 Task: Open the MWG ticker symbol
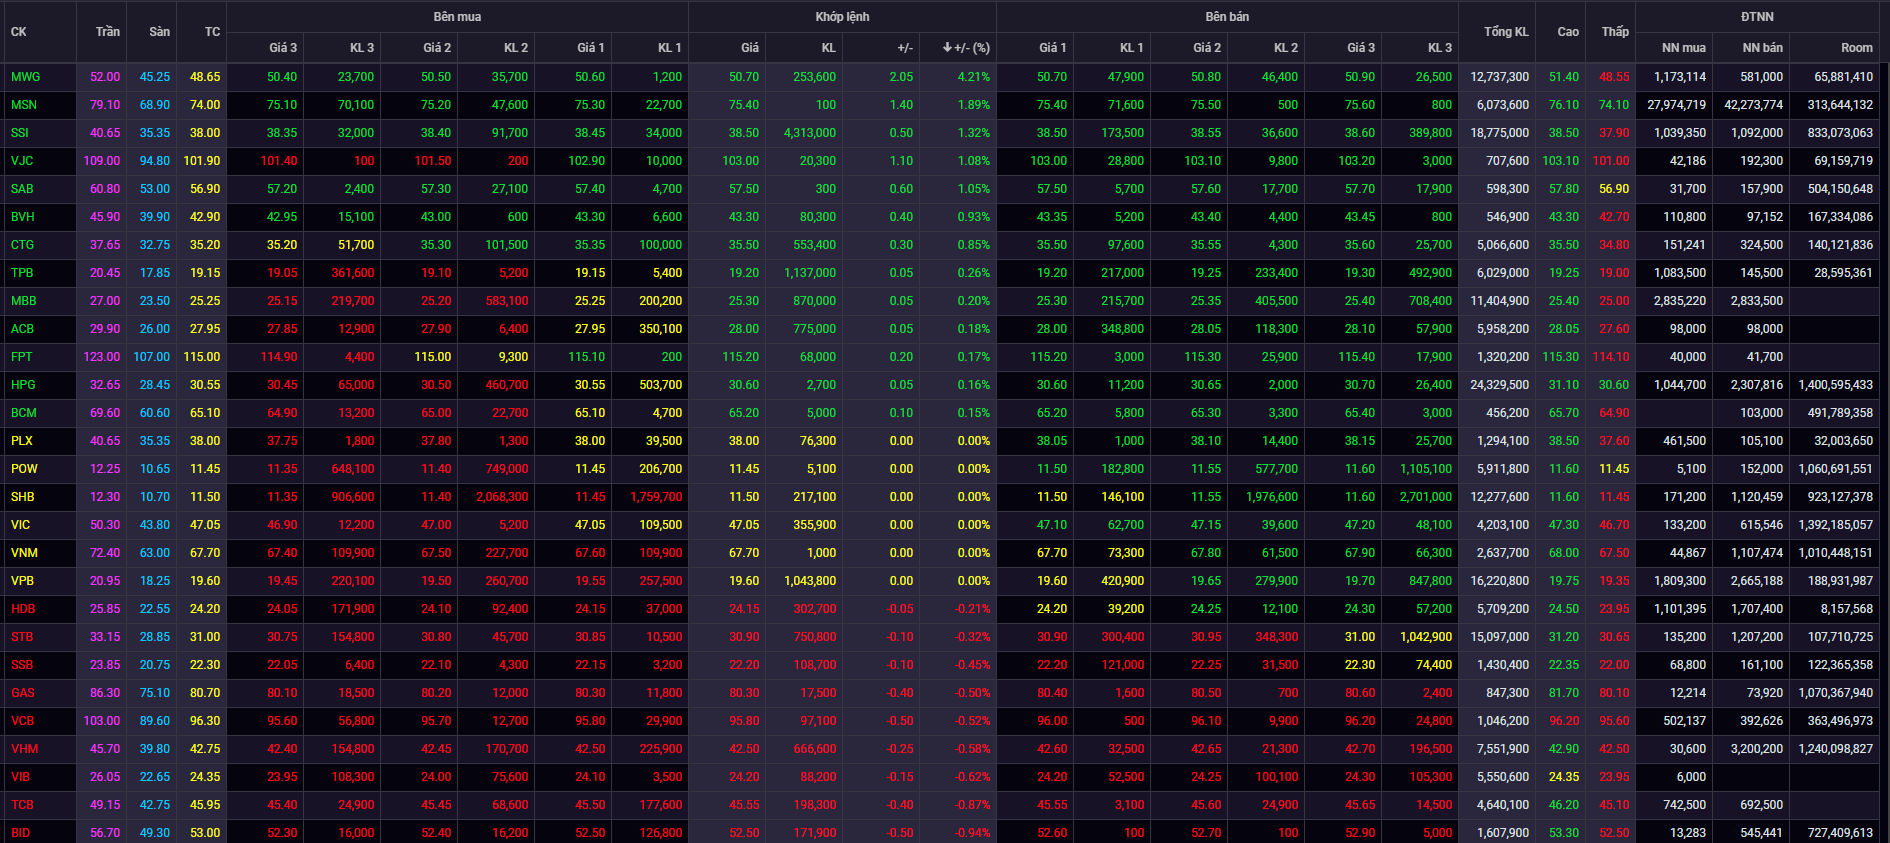(26, 77)
